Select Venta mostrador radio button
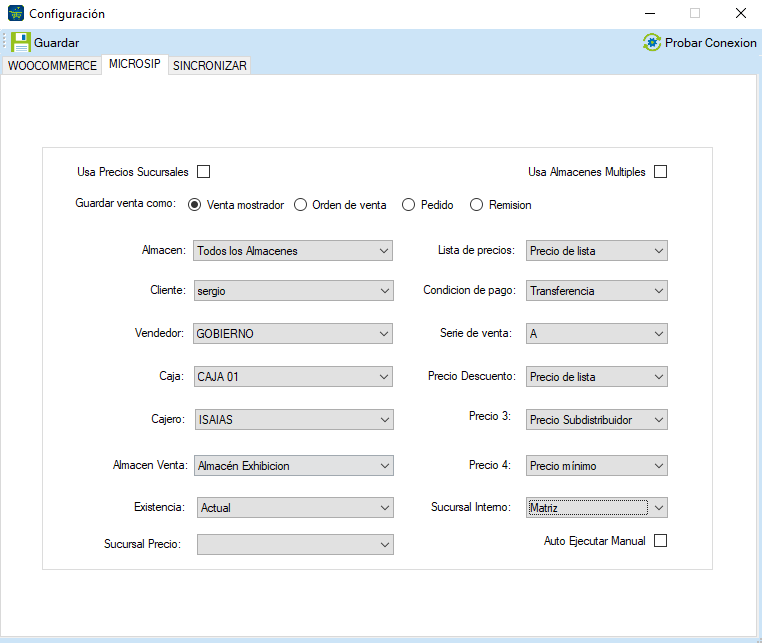This screenshot has height=643, width=762. 194,205
